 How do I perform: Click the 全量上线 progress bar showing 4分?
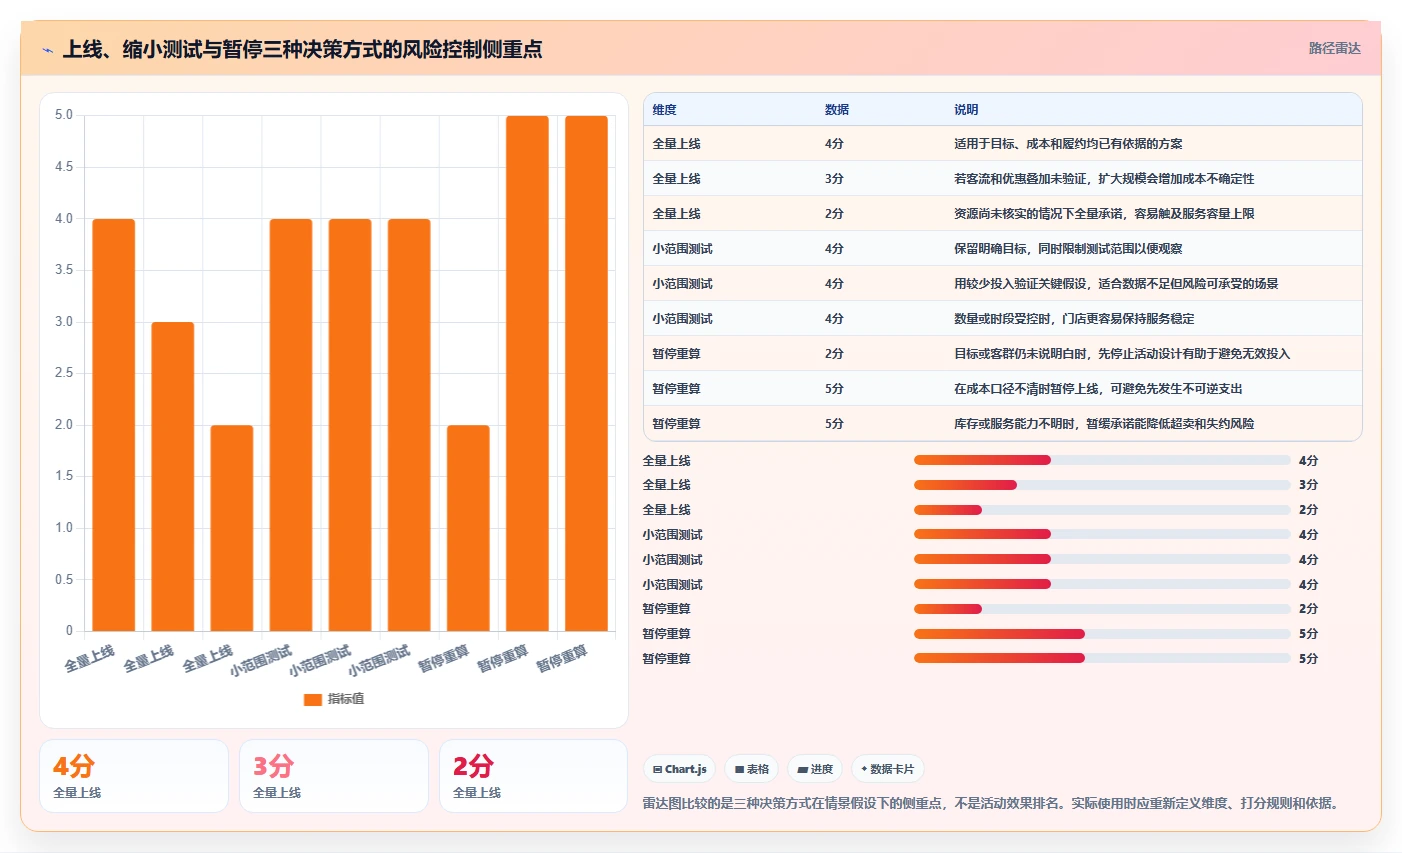click(x=1102, y=460)
